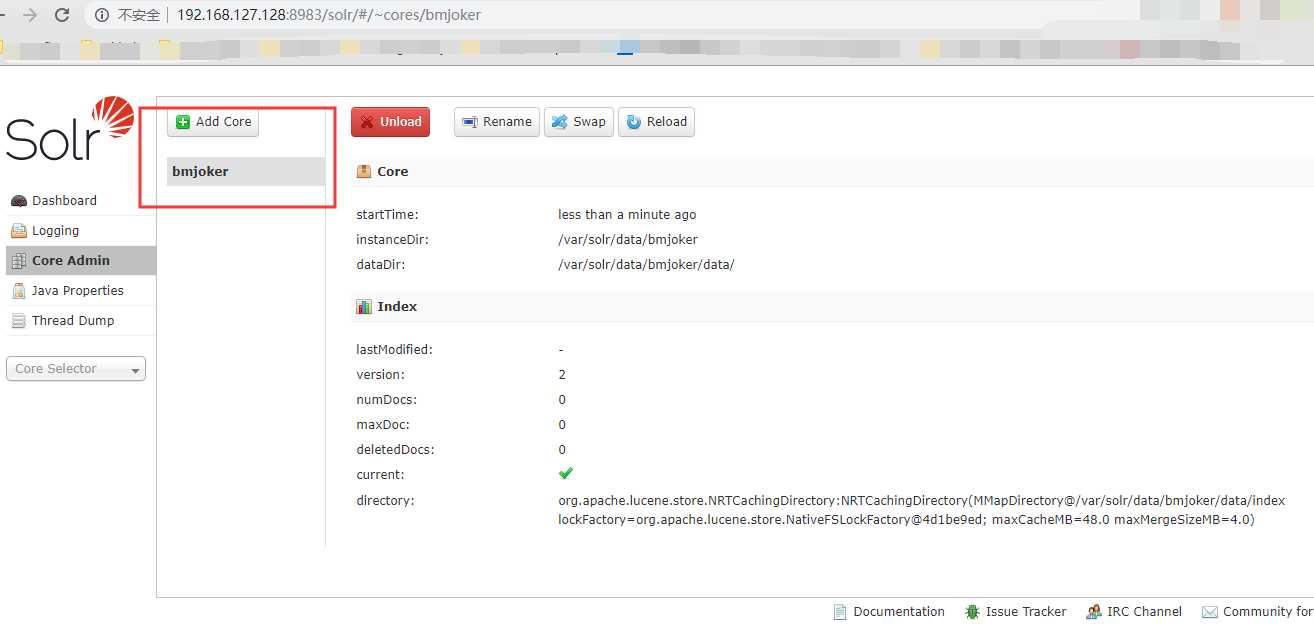
Task: Click the green checkmark beside current
Action: 566,473
